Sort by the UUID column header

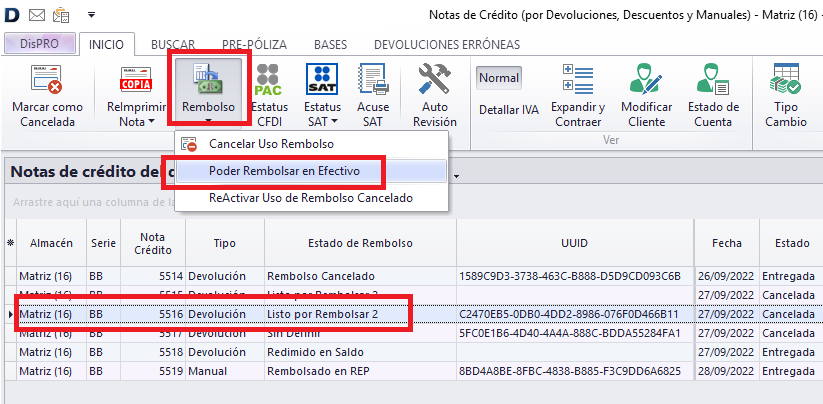575,243
